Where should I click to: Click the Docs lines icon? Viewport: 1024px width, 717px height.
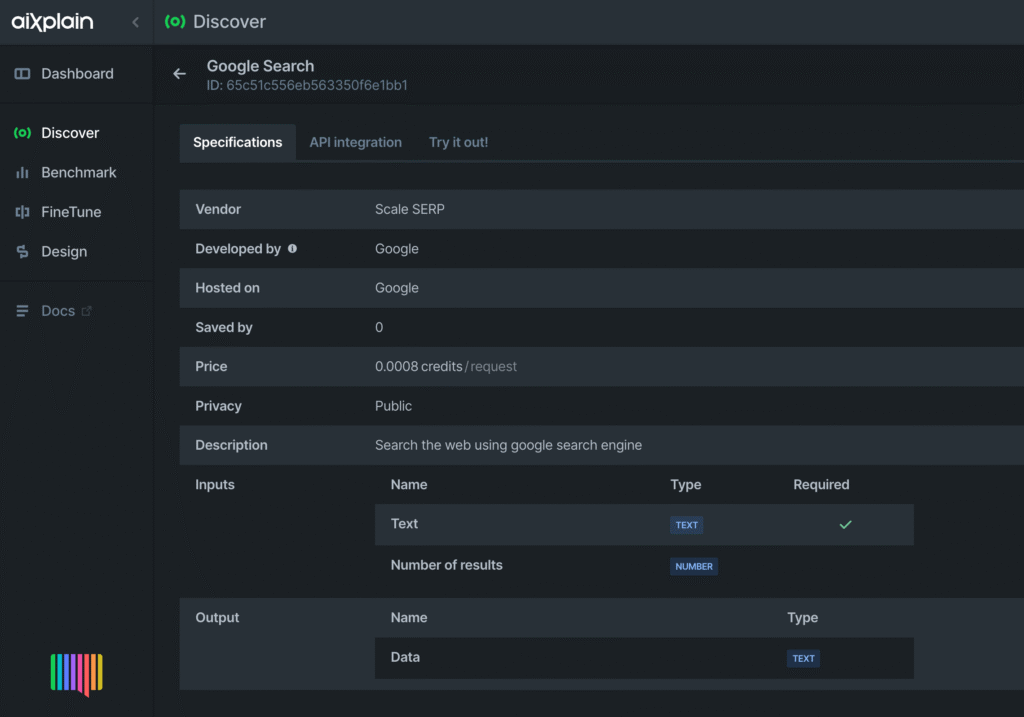tap(22, 311)
